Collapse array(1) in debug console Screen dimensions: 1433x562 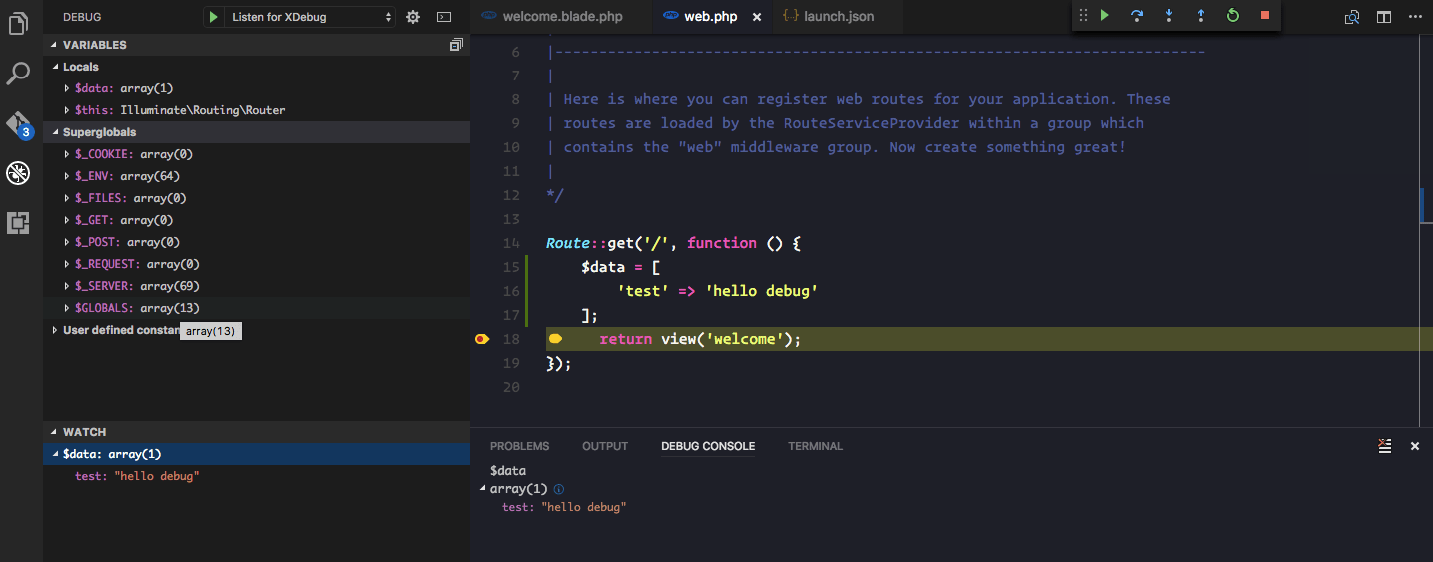click(x=484, y=489)
